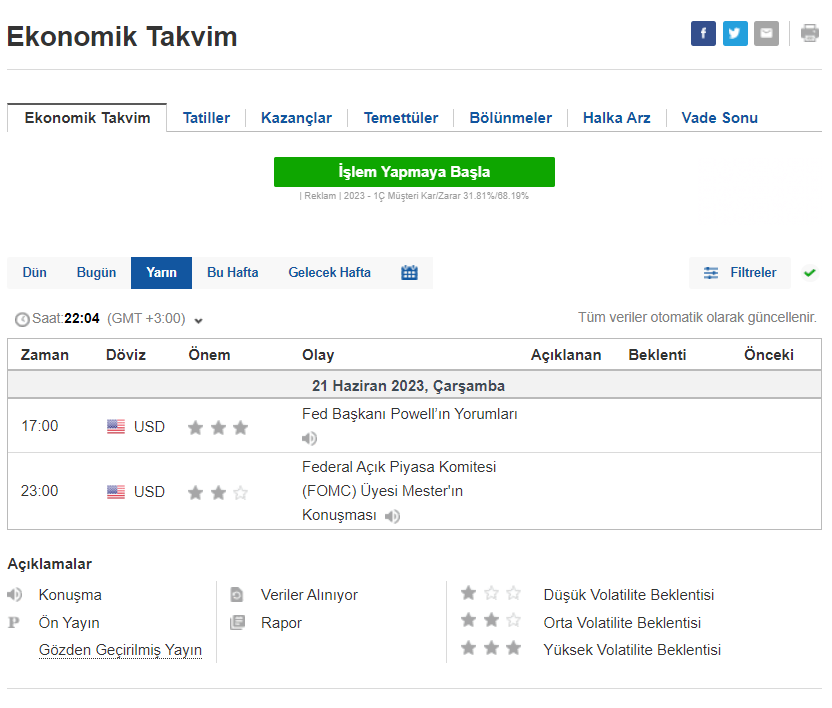Viewport: 832px width, 708px height.
Task: Click the Gözden Geçirilmiş Yayın legend link
Action: pos(120,650)
